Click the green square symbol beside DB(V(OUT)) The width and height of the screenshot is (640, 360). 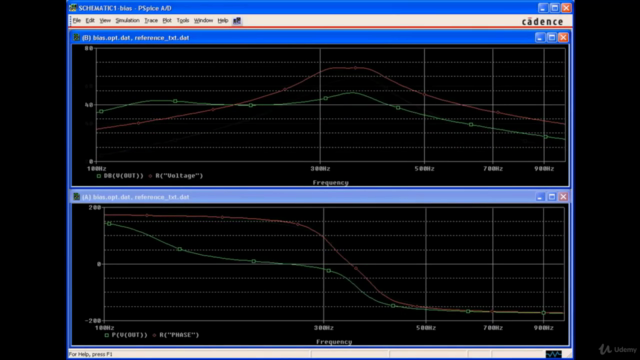pos(99,176)
